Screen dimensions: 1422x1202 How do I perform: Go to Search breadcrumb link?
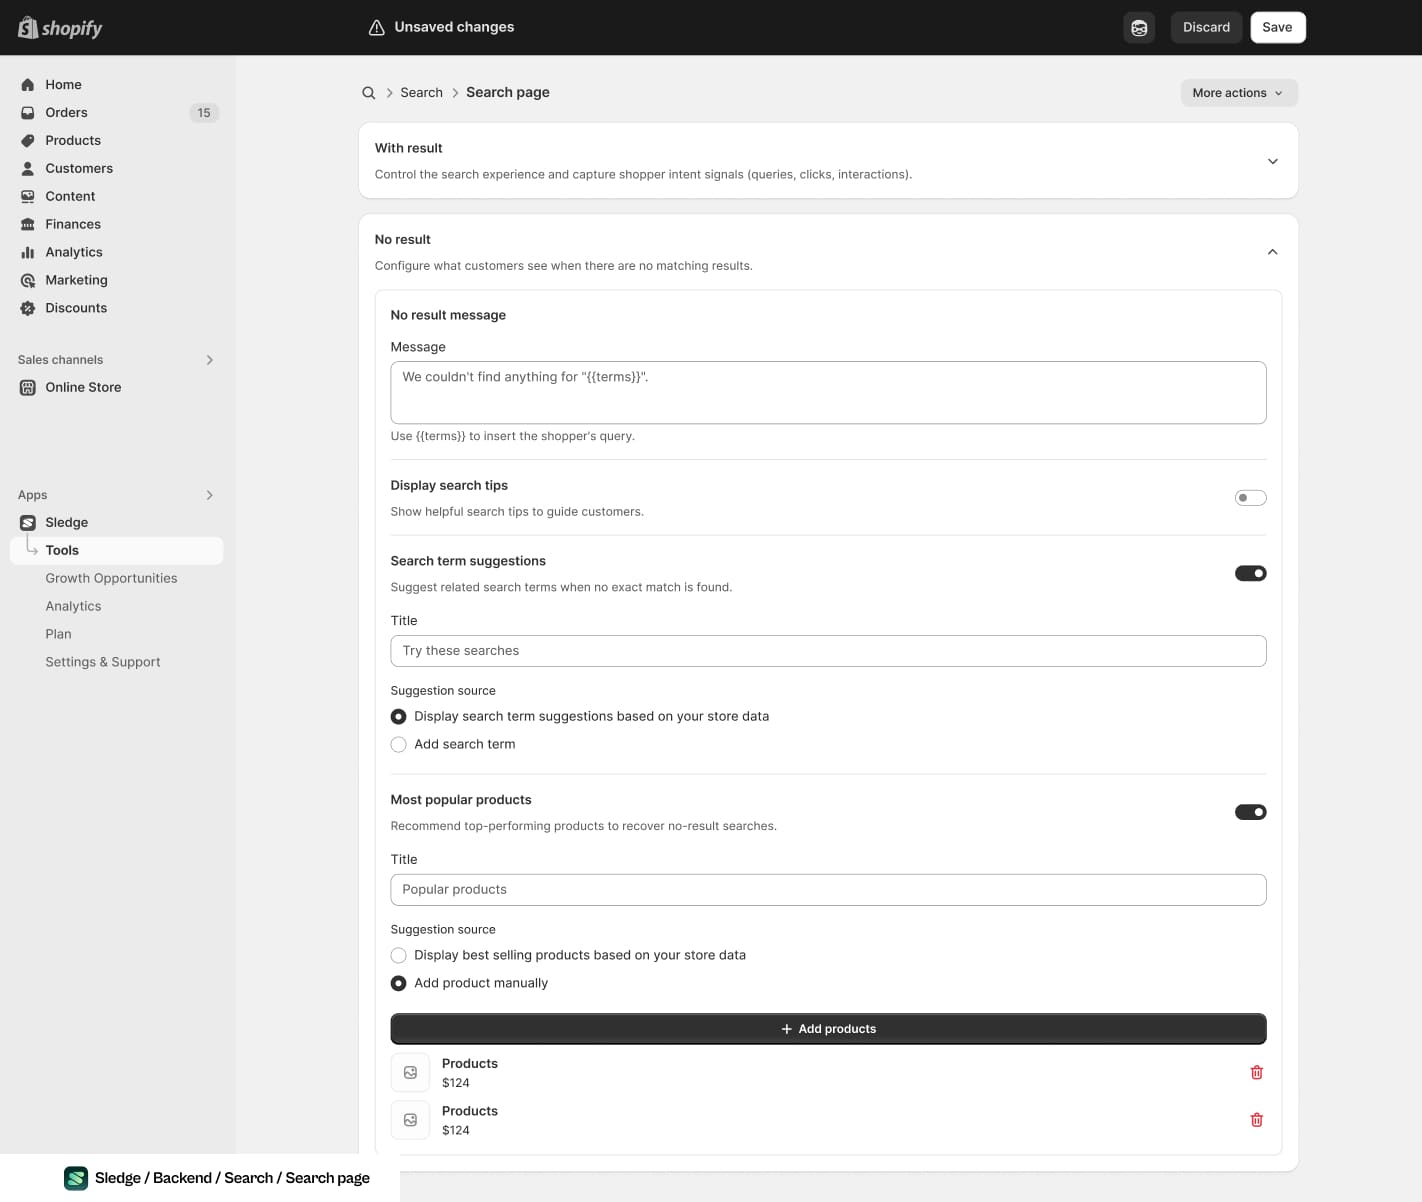pos(421,93)
